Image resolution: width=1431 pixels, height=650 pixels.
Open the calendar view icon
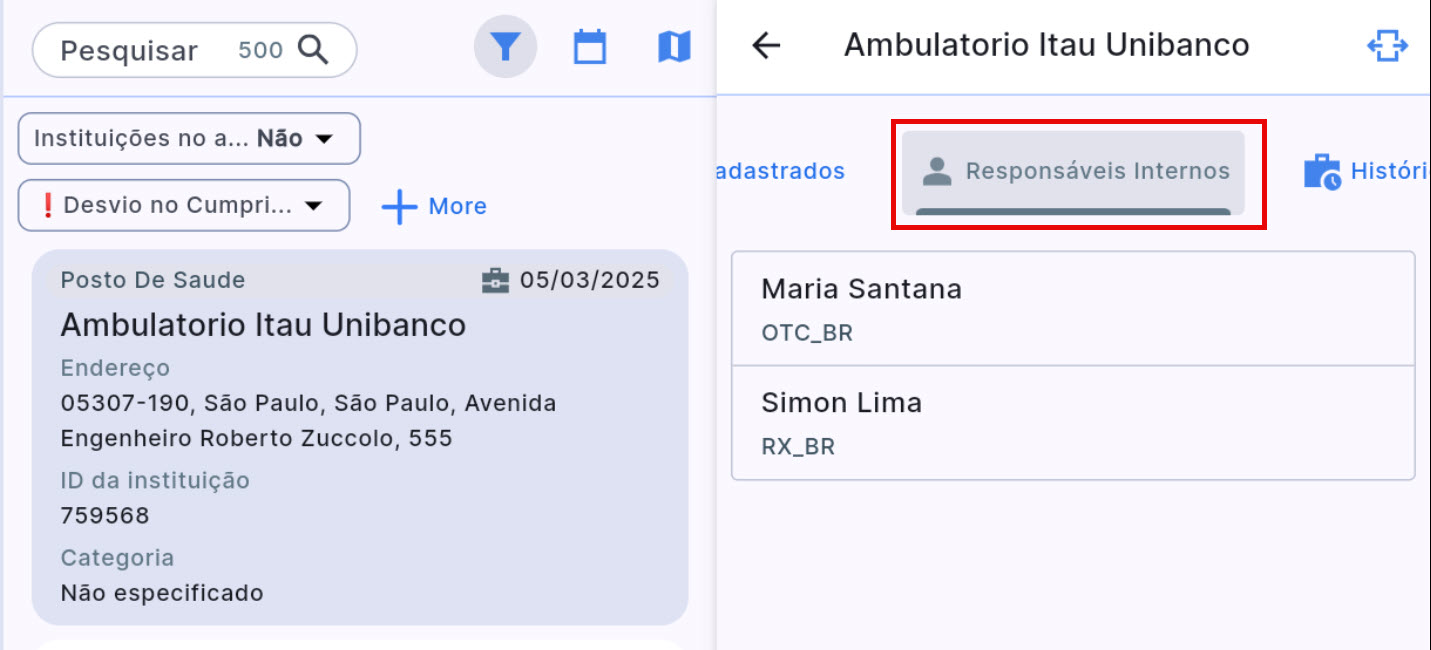(x=590, y=47)
